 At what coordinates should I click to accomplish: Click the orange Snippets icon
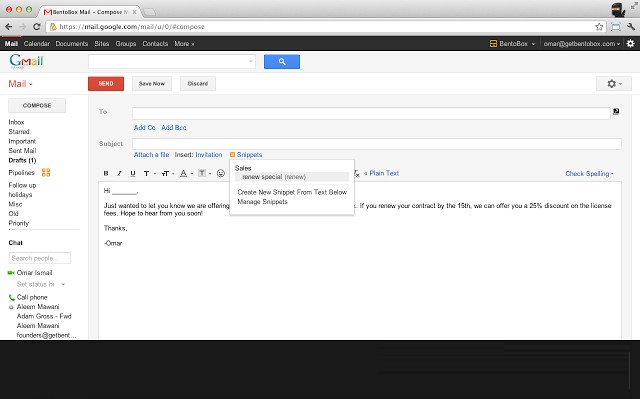(x=232, y=155)
